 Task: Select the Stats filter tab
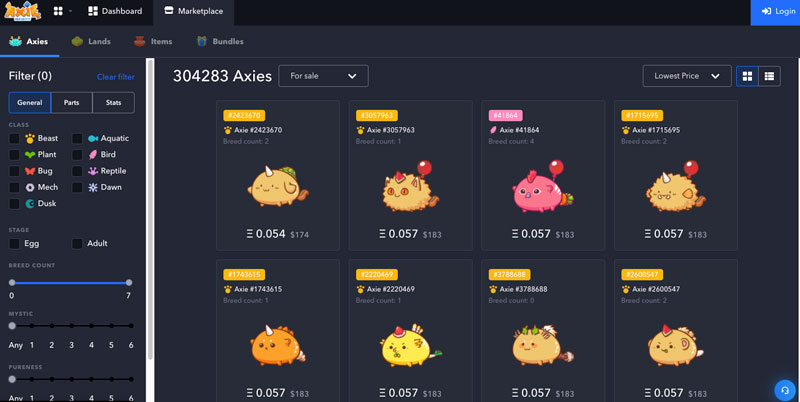(113, 103)
